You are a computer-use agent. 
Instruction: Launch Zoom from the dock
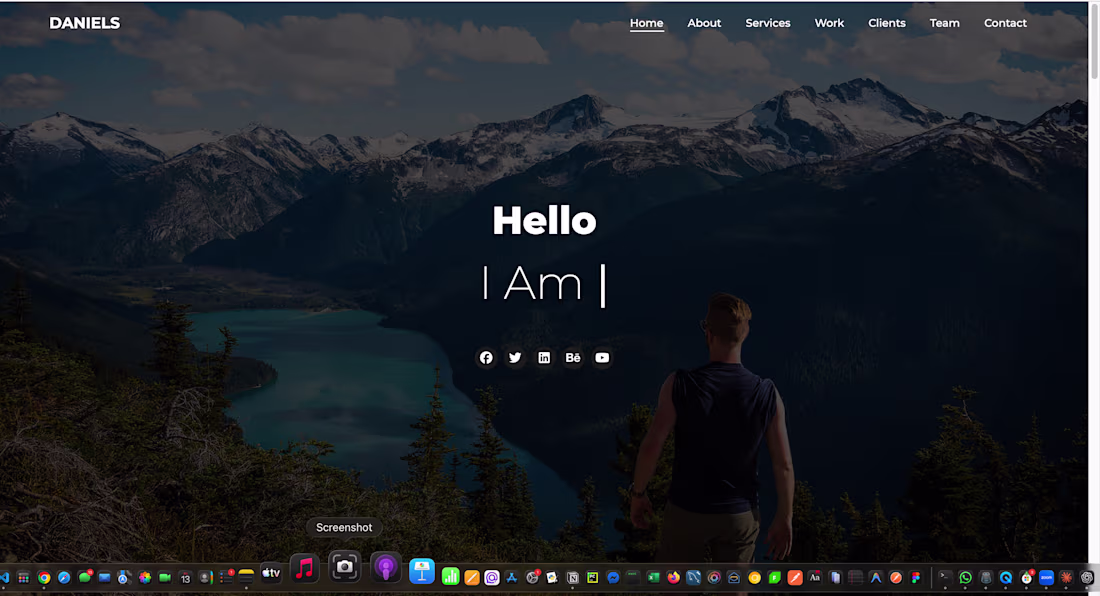coord(1045,577)
